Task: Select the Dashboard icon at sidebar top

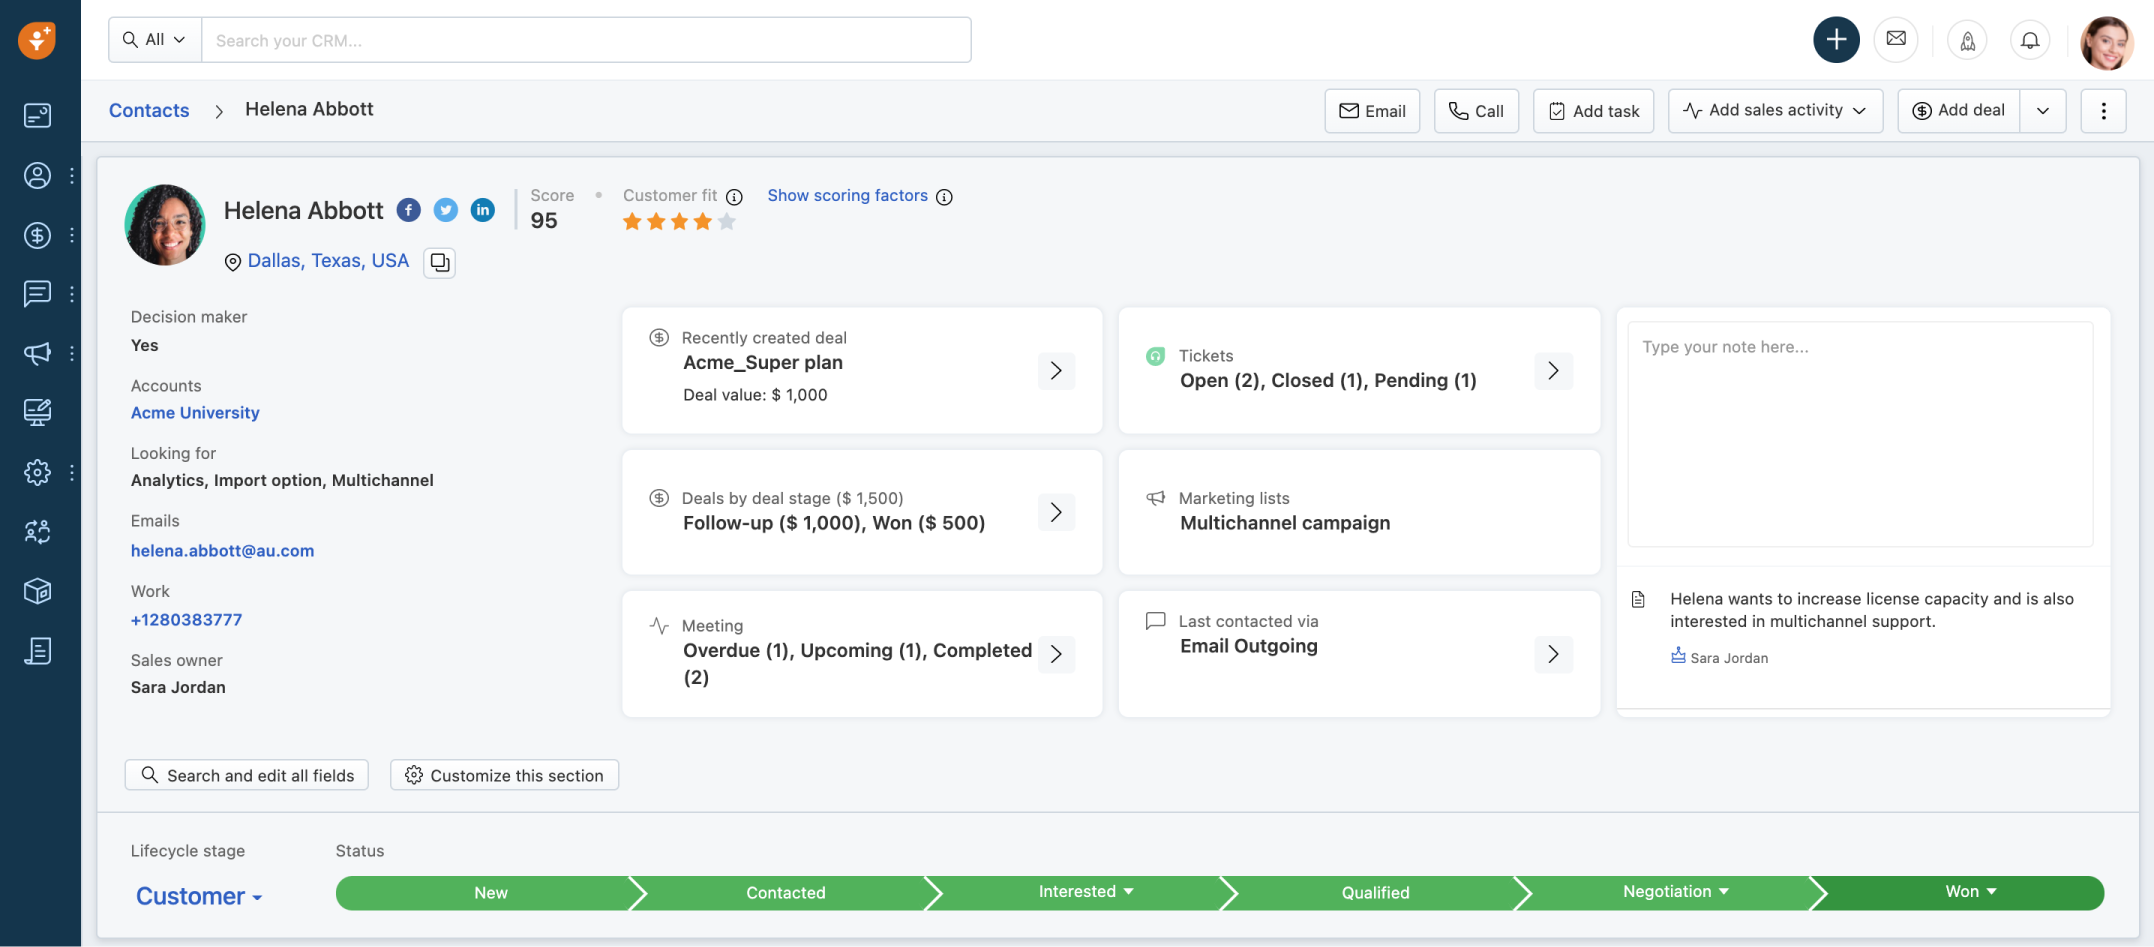Action: coord(37,115)
